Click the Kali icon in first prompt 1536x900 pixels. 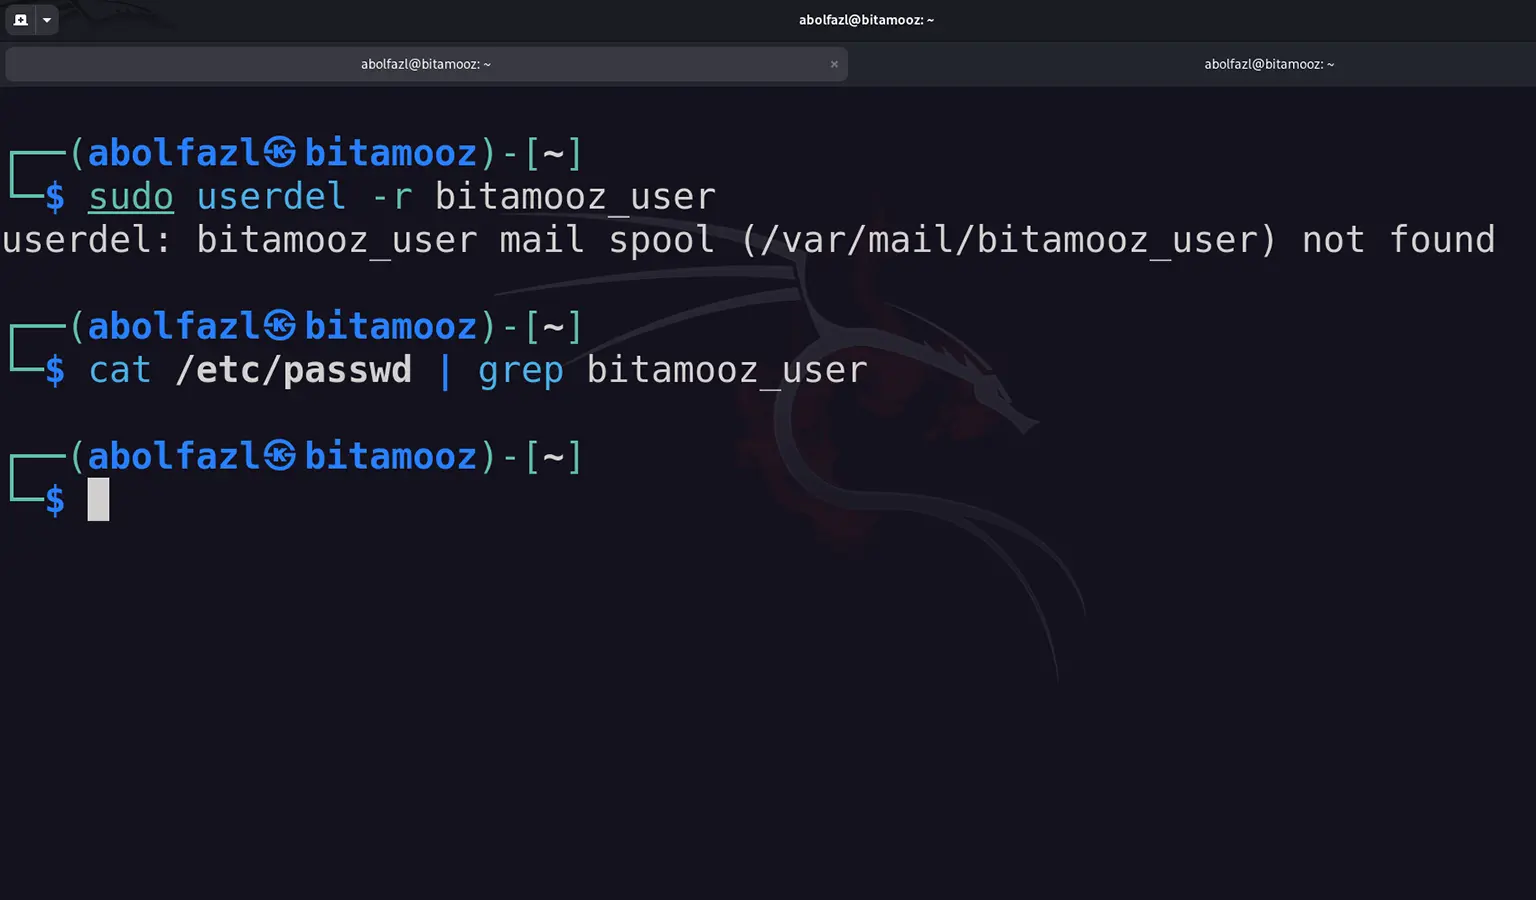[280, 153]
